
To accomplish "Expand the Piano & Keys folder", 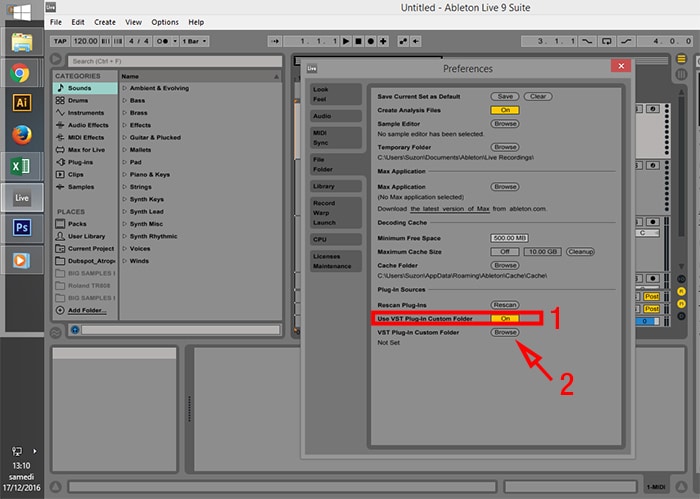I will pos(125,175).
